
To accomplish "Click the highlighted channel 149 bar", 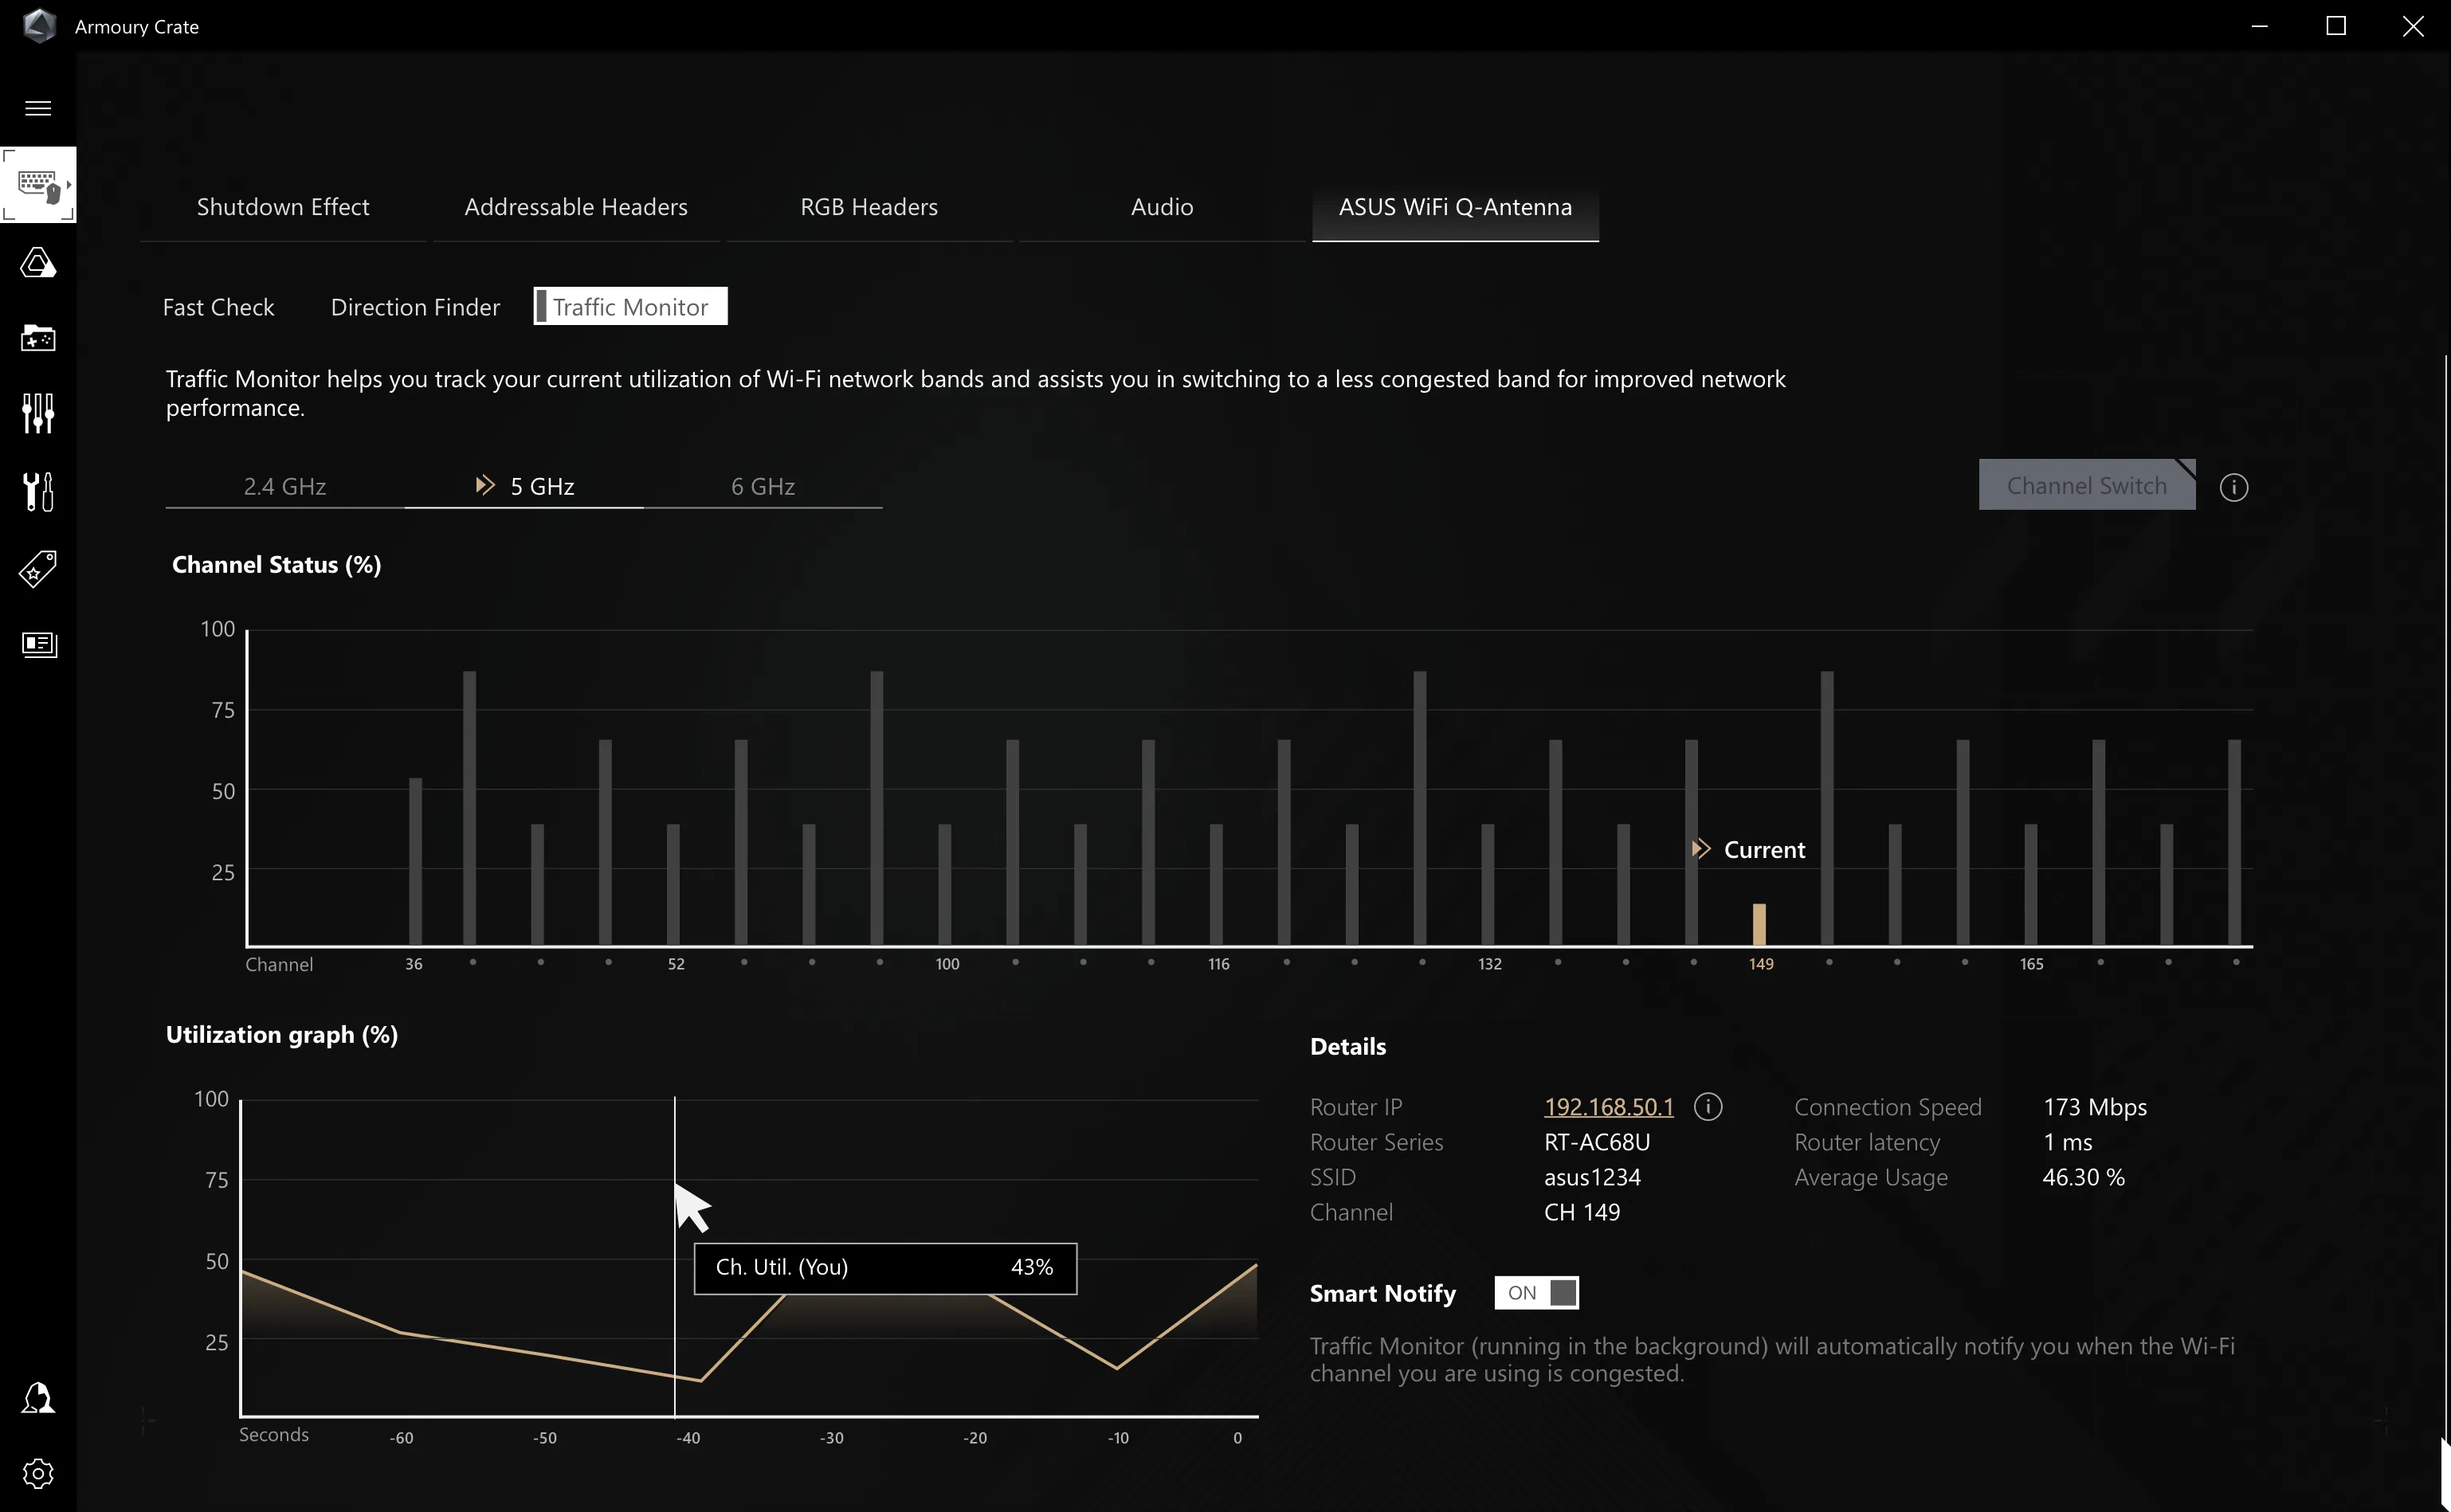I will point(1759,924).
